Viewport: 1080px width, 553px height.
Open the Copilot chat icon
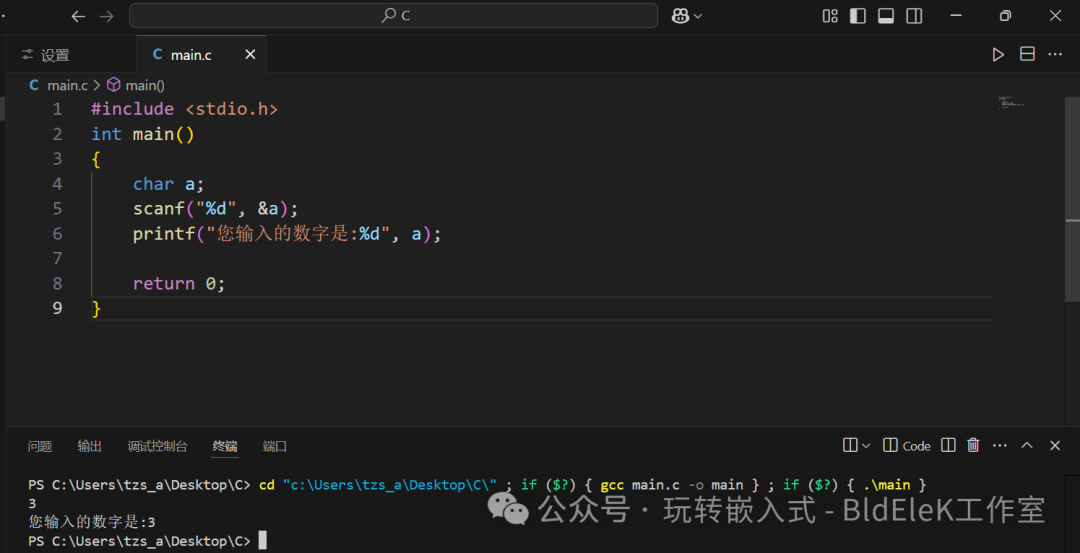click(x=681, y=16)
